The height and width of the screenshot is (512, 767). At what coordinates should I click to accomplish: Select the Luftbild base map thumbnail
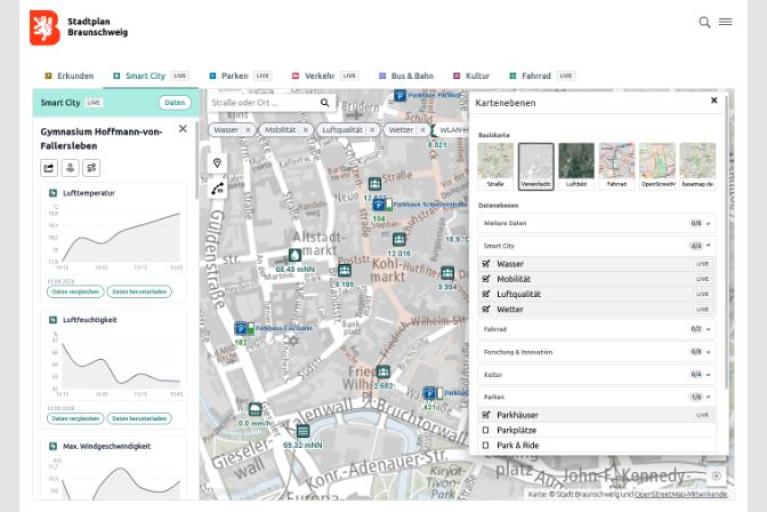[576, 166]
